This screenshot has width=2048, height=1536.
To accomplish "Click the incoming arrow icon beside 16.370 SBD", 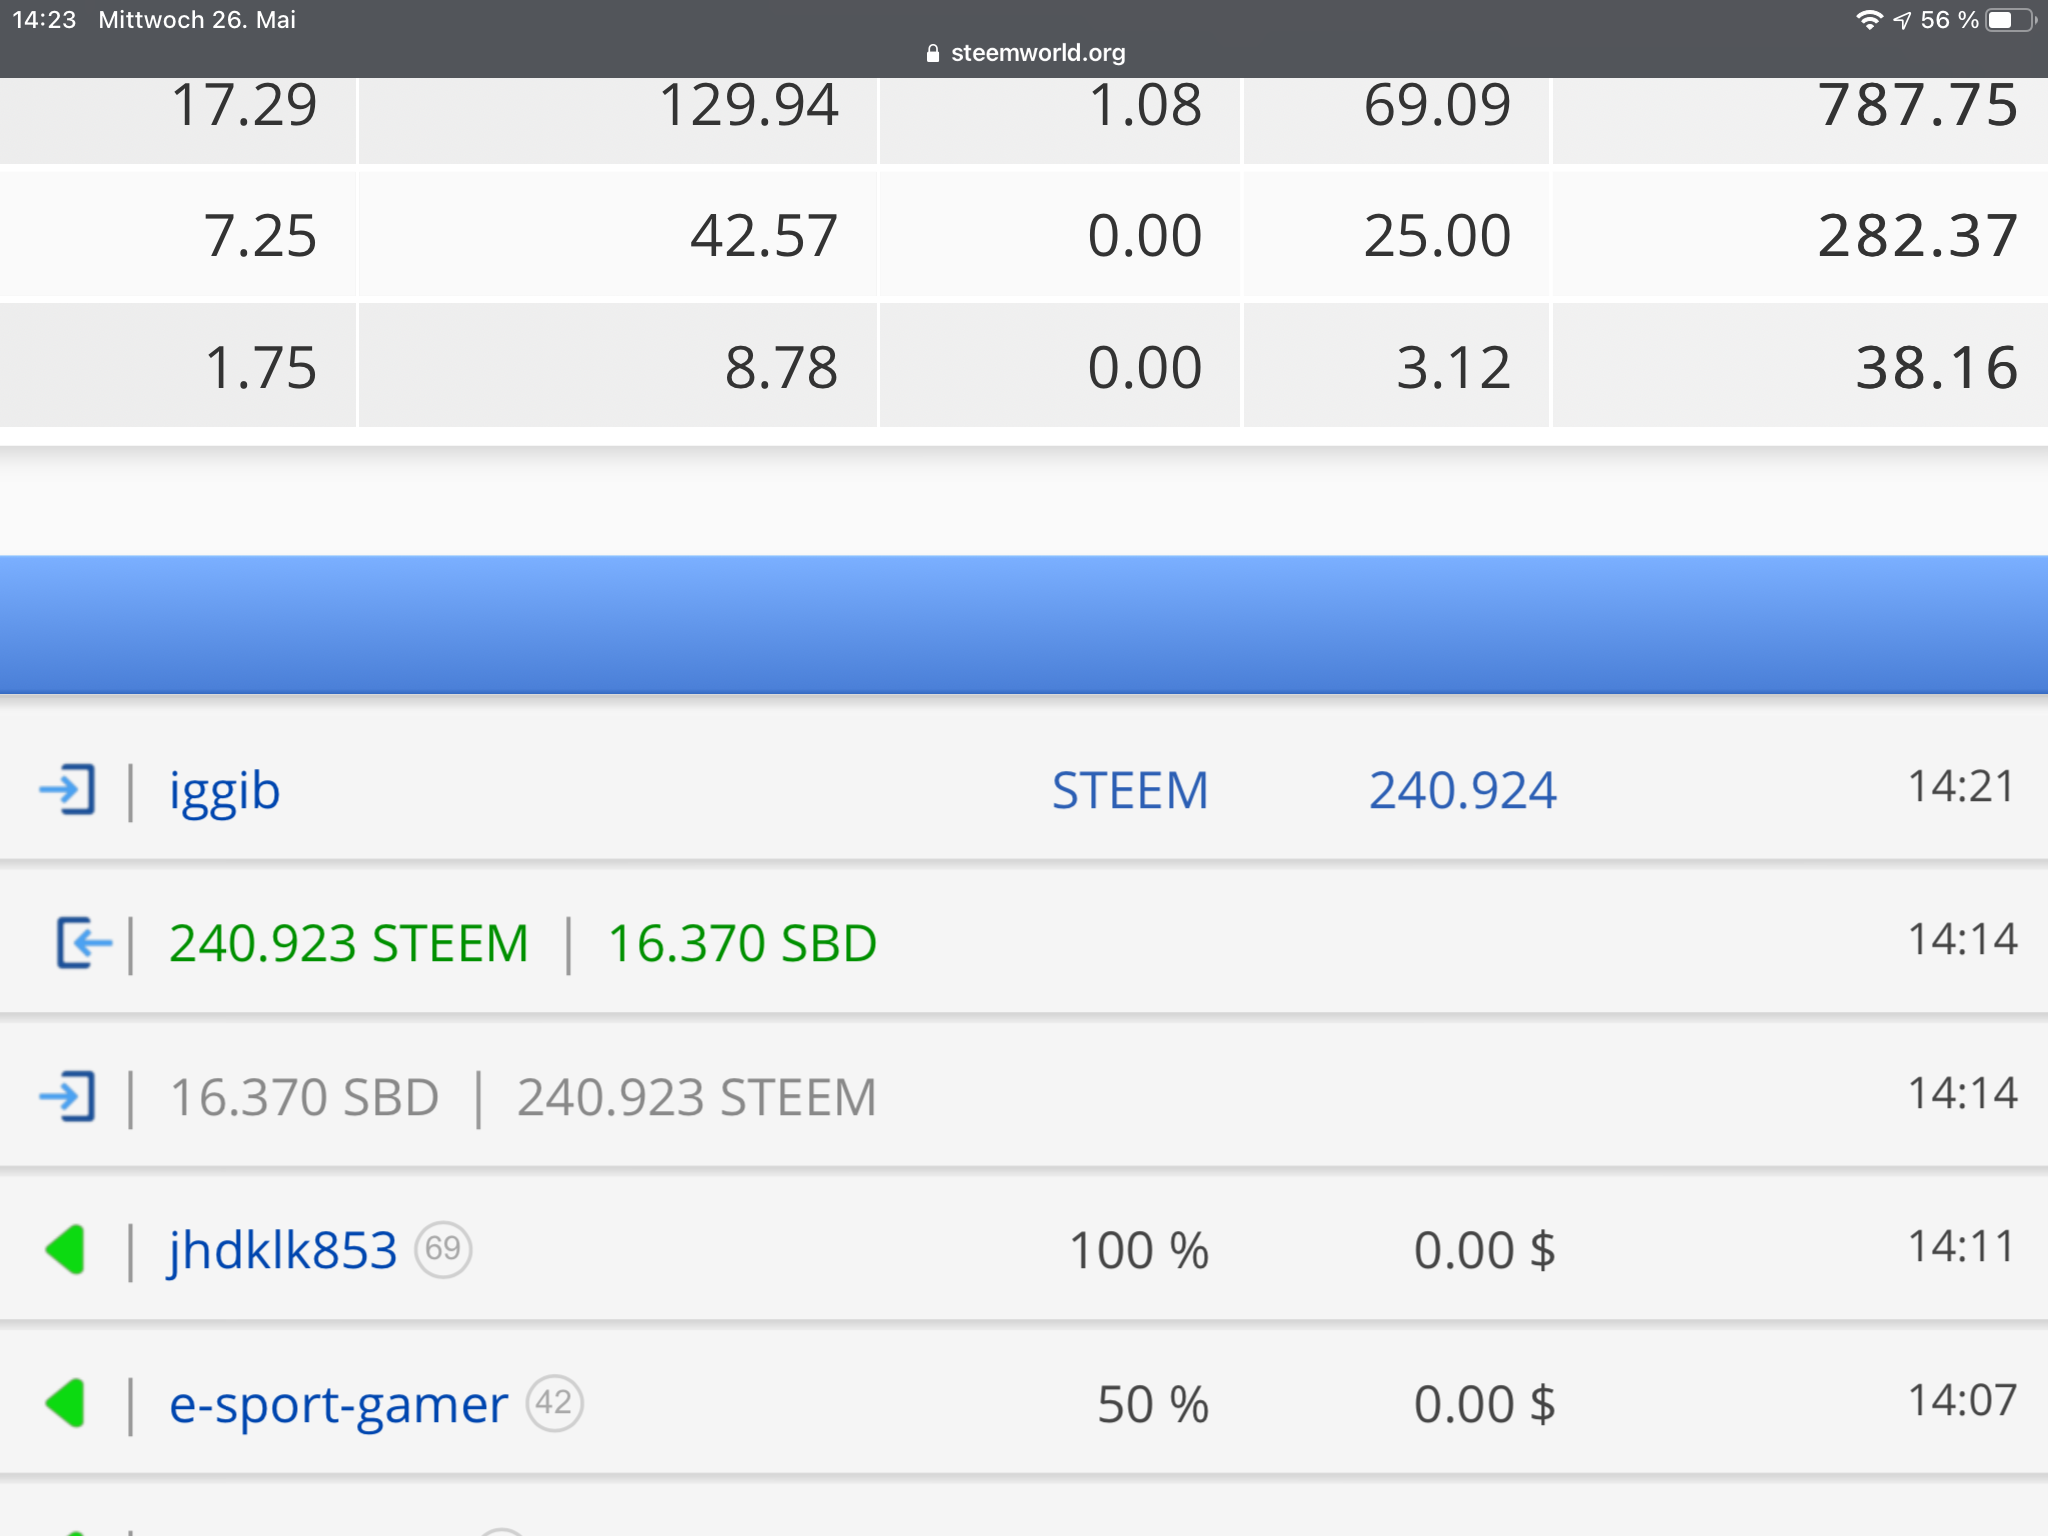I will click(x=68, y=1096).
